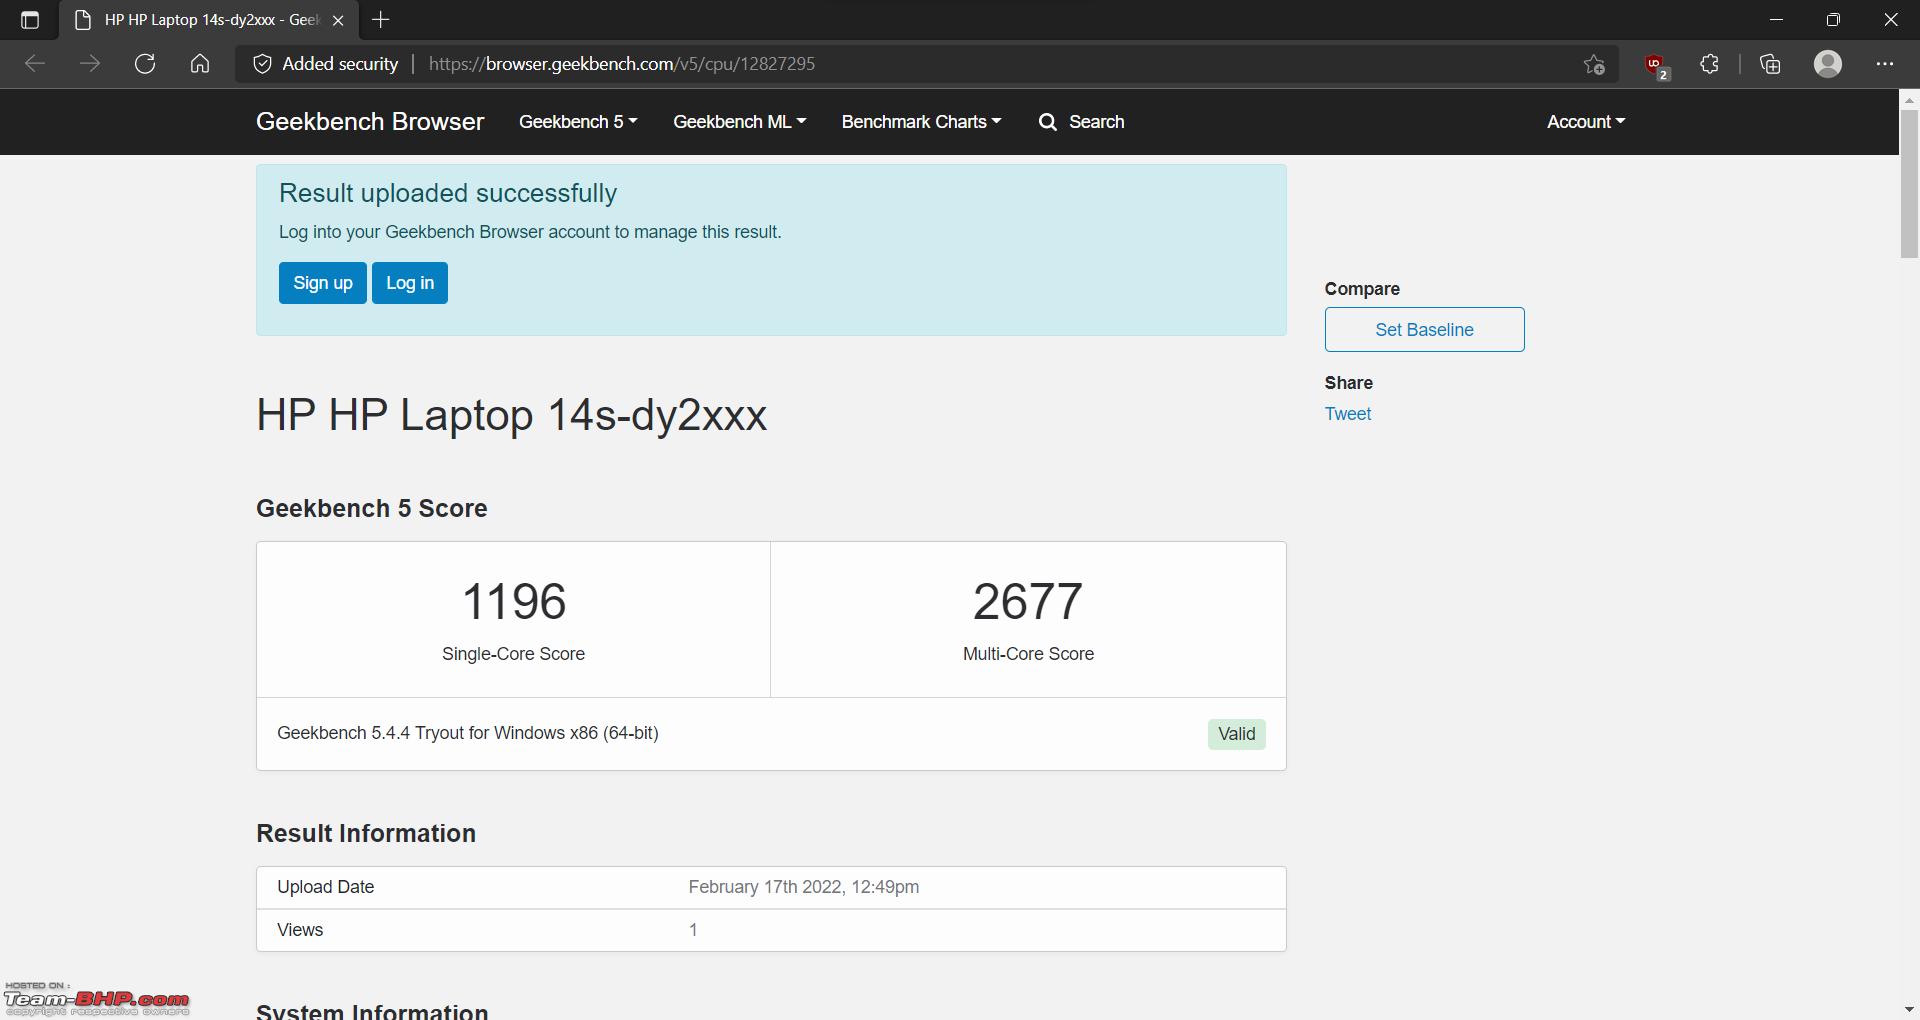Click the Result uploaded successfully heading

pyautogui.click(x=448, y=193)
